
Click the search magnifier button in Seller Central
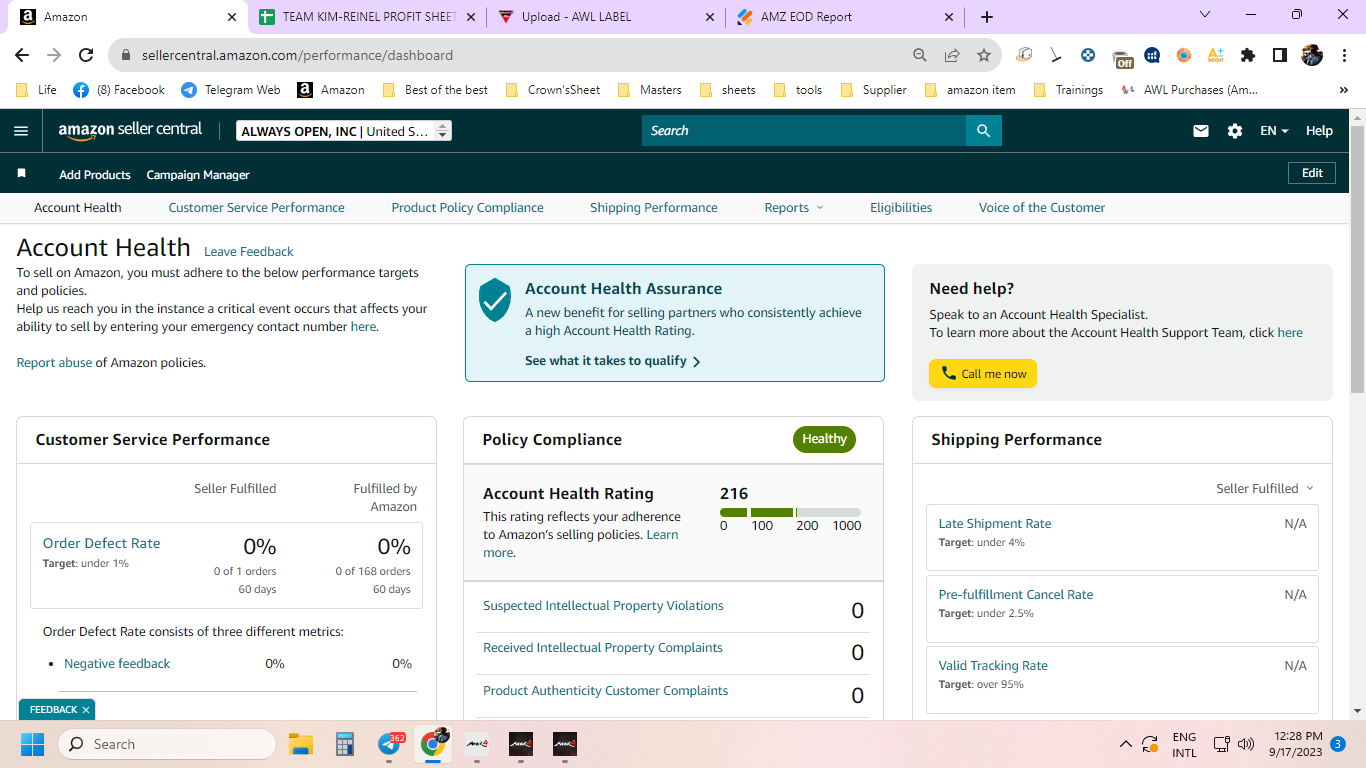(983, 131)
